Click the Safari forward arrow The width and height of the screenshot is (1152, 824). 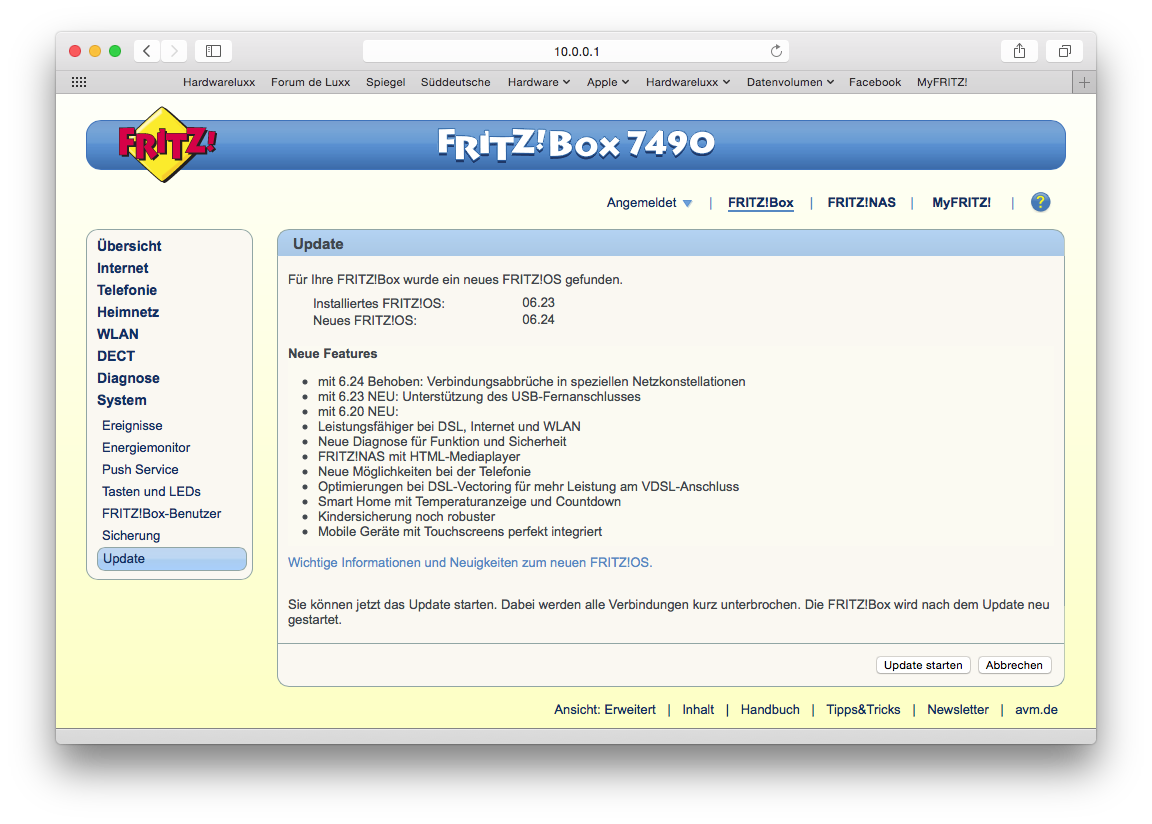click(x=174, y=51)
